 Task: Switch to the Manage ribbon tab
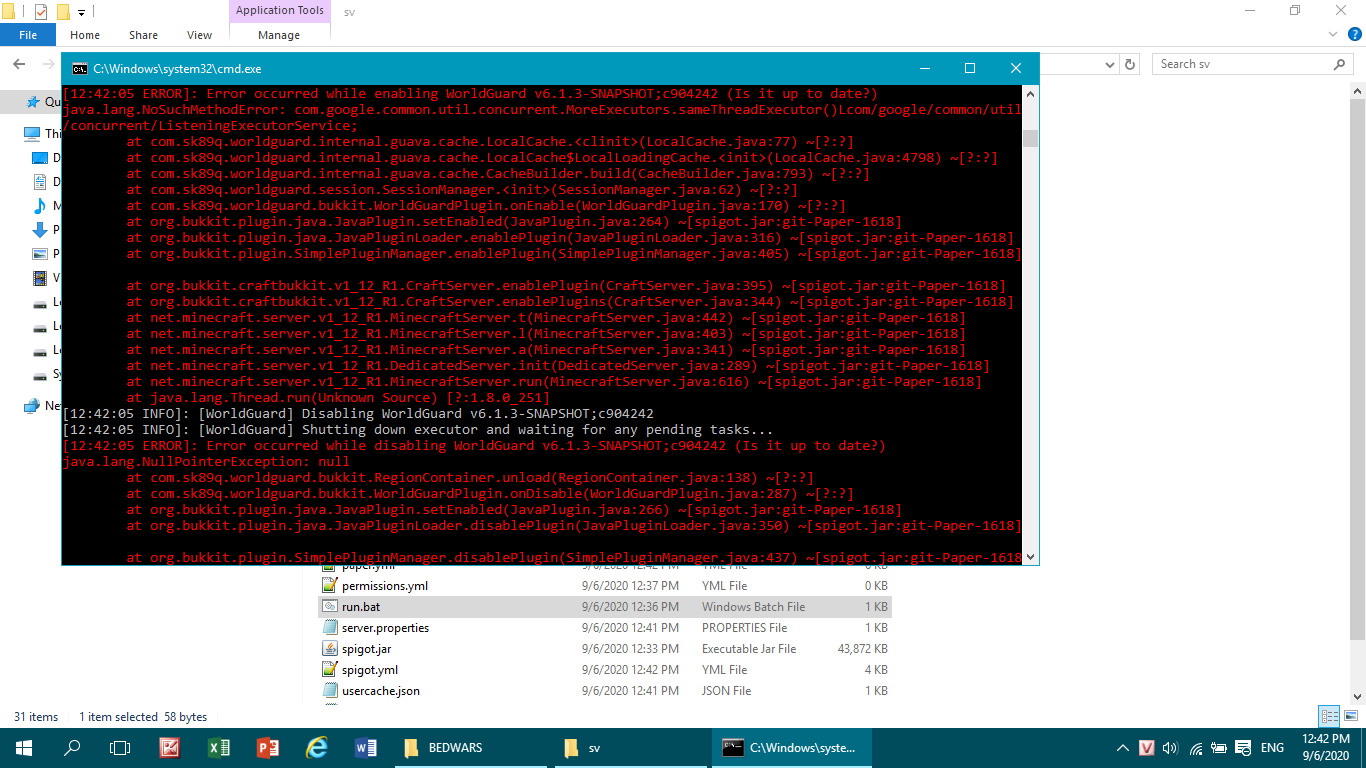[278, 35]
